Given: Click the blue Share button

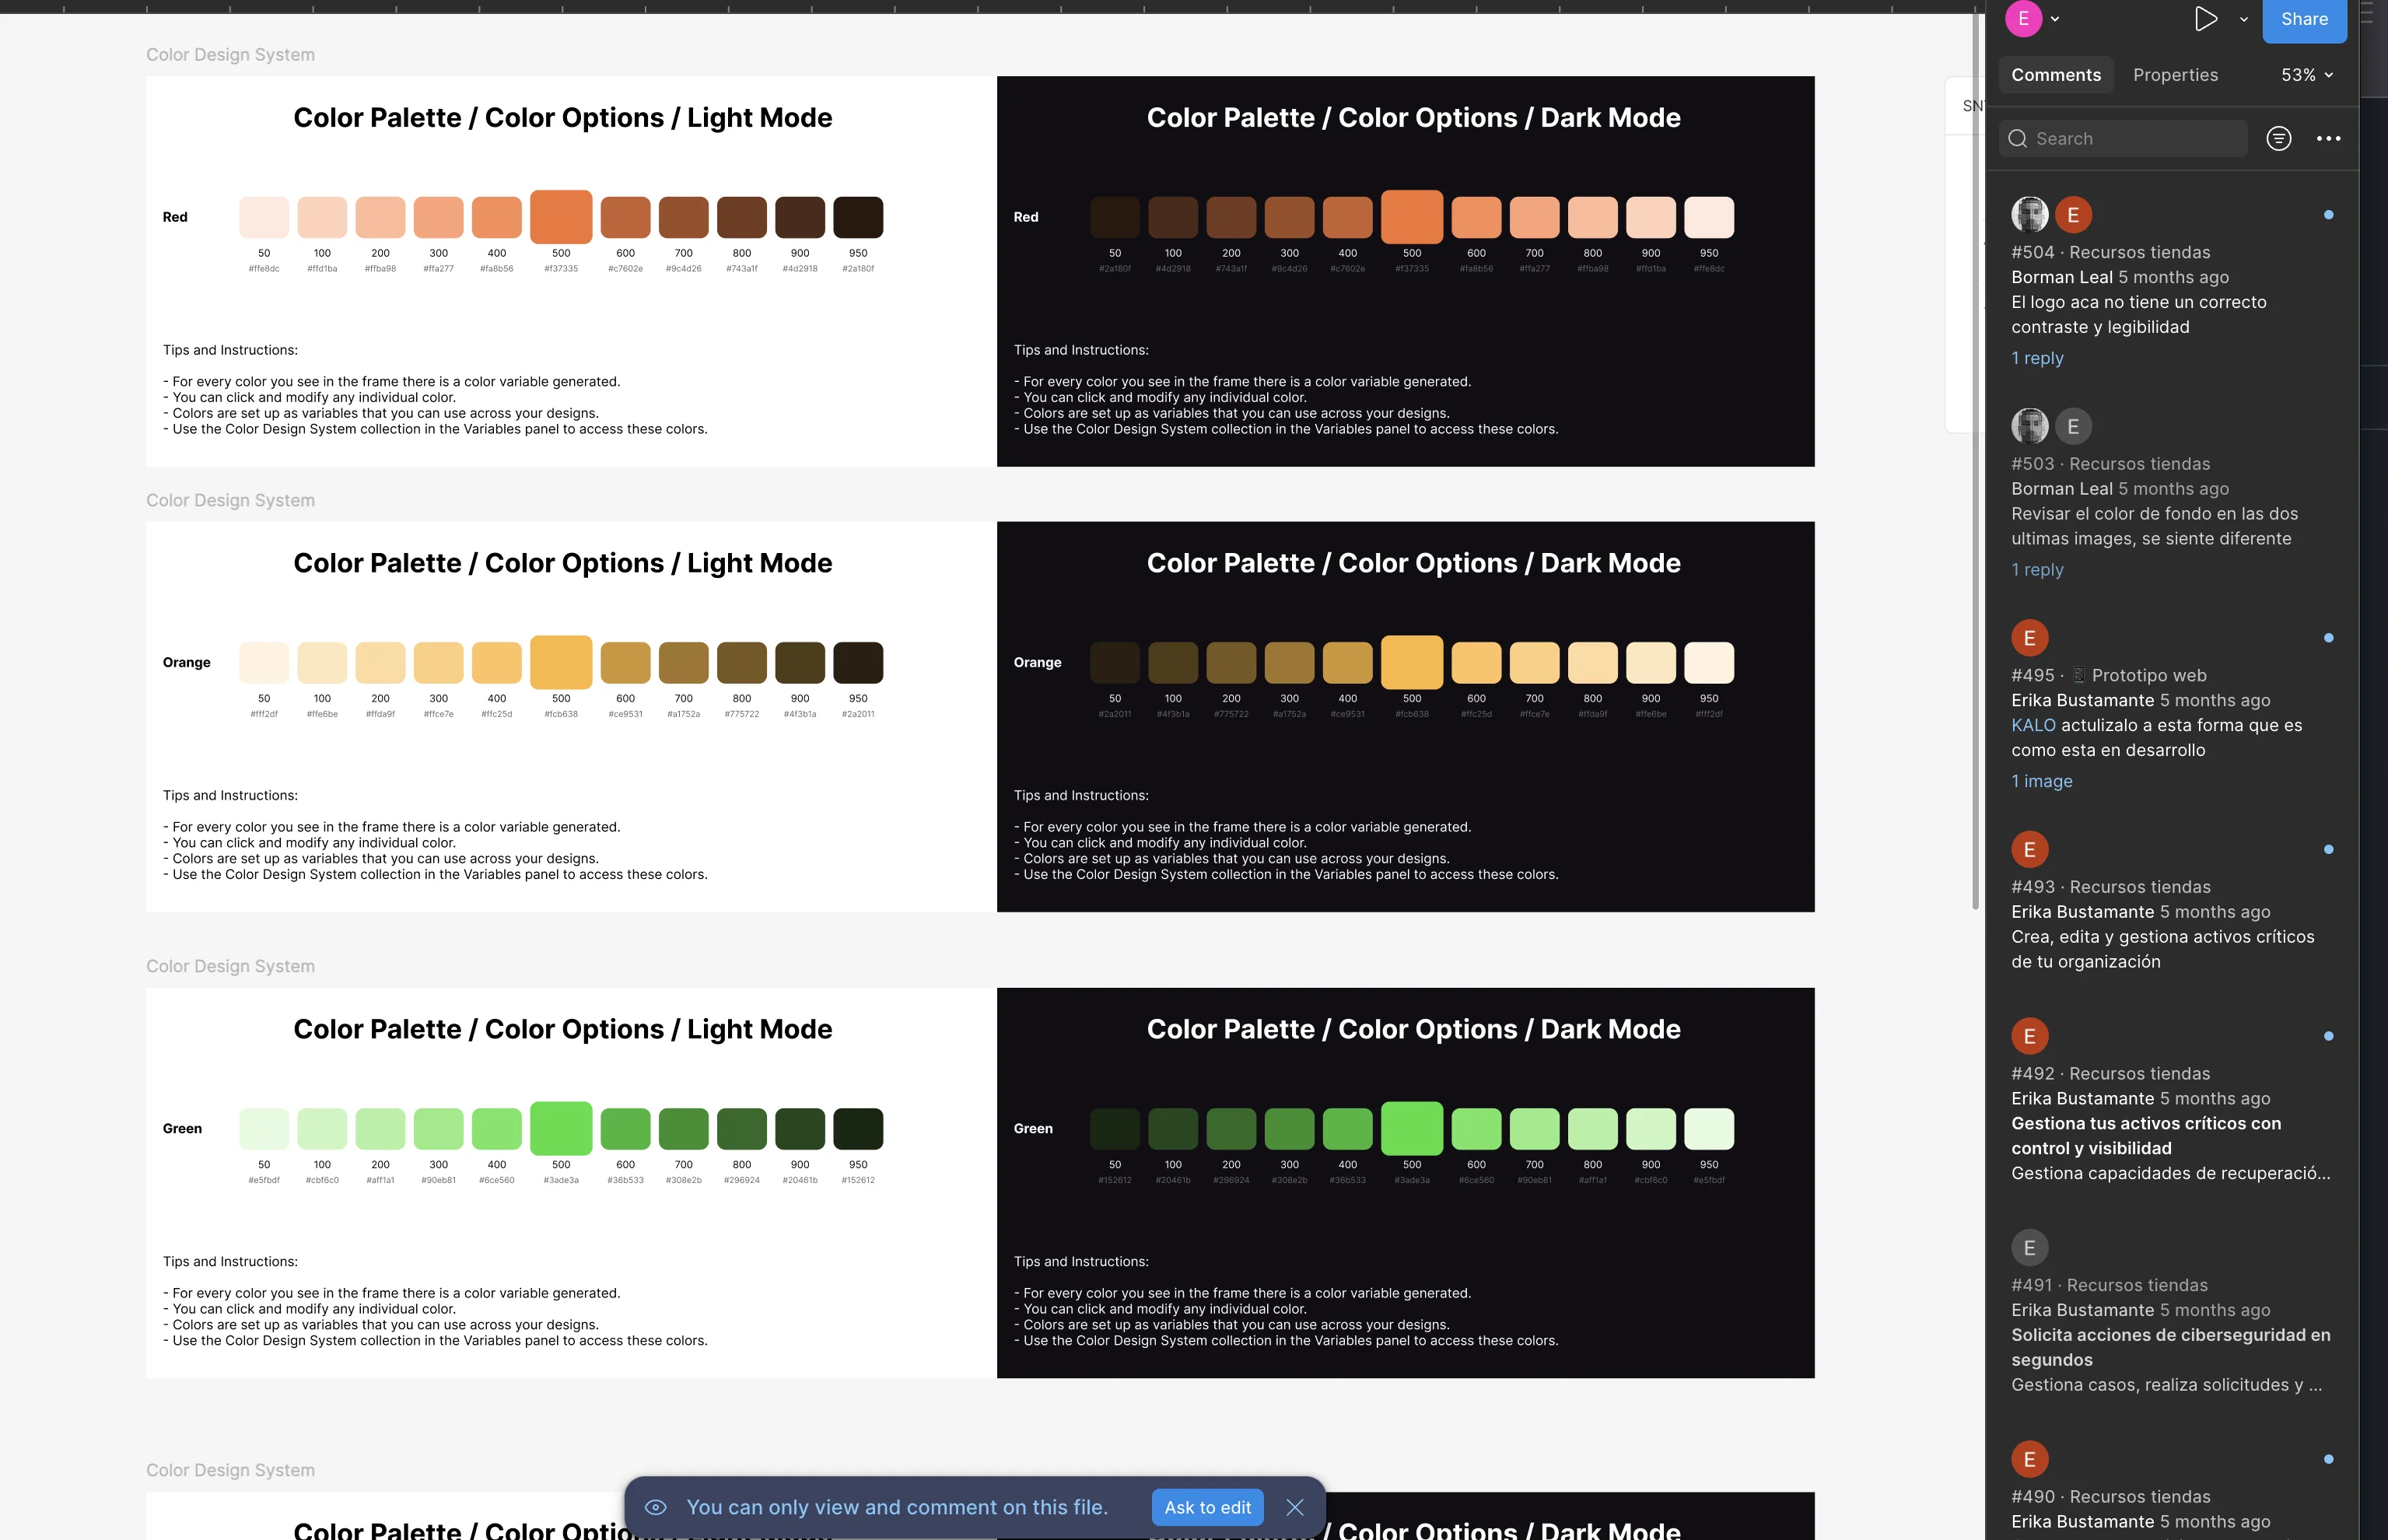Looking at the screenshot, I should pyautogui.click(x=2304, y=19).
